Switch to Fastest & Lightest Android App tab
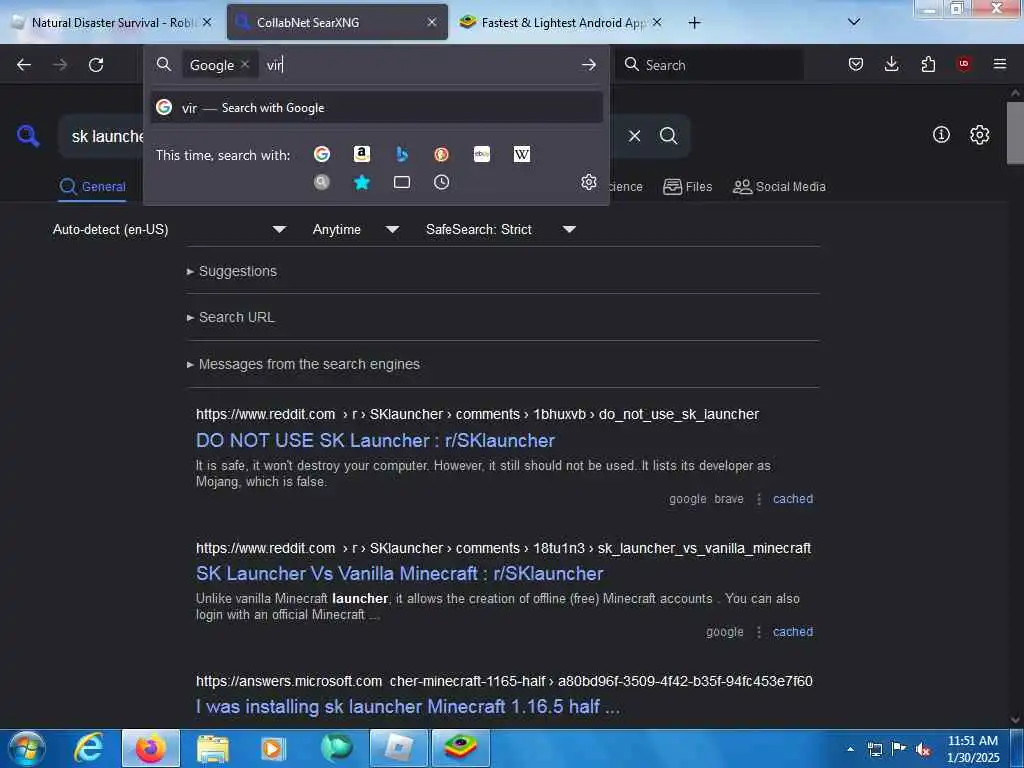 (x=563, y=22)
